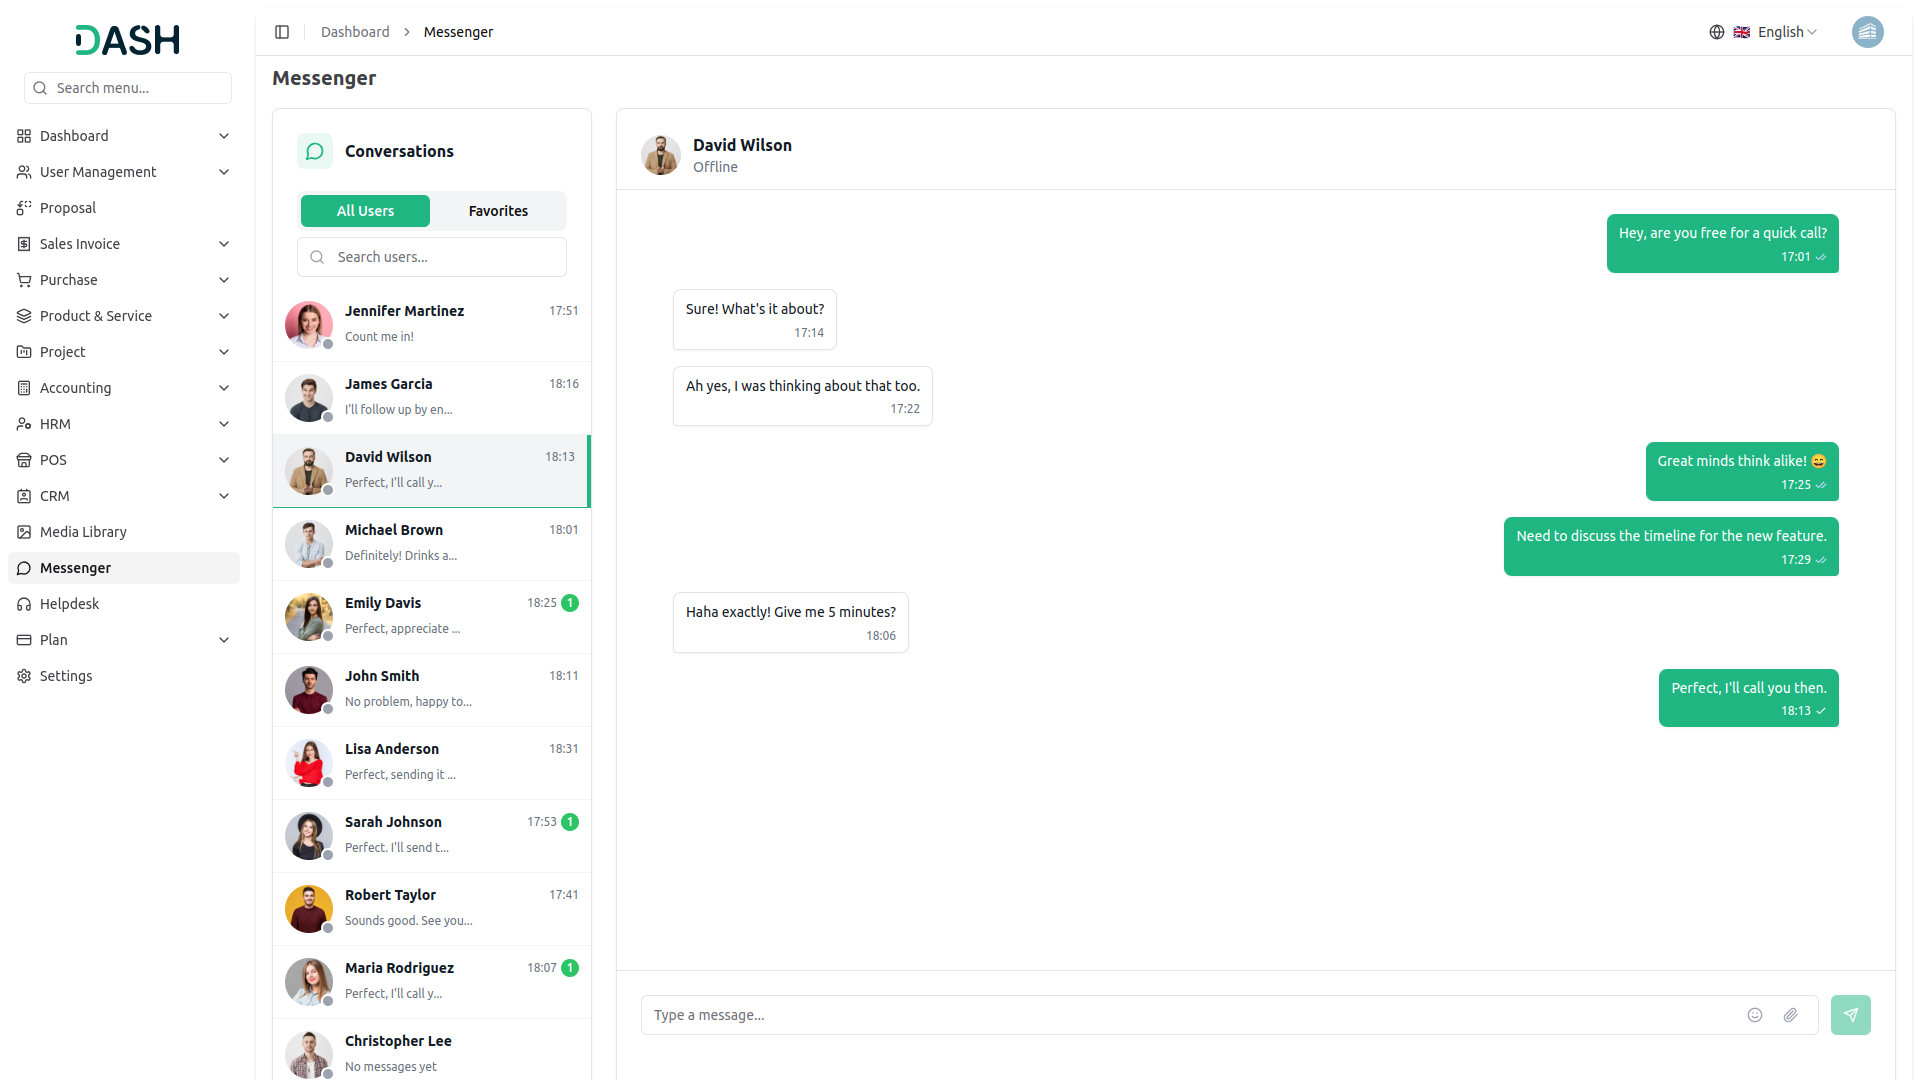
Task: Click the Dashboard breadcrumb link
Action: [355, 32]
